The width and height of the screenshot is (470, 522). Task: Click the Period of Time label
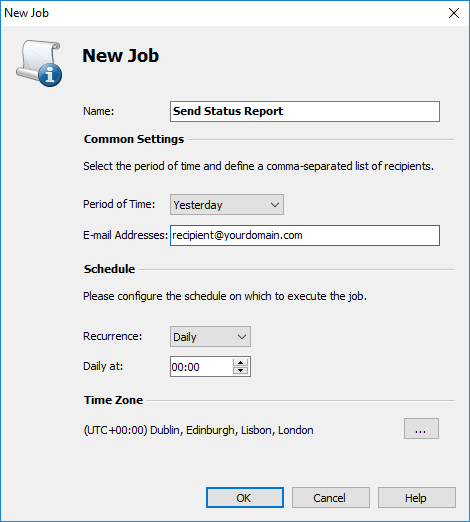(x=119, y=204)
